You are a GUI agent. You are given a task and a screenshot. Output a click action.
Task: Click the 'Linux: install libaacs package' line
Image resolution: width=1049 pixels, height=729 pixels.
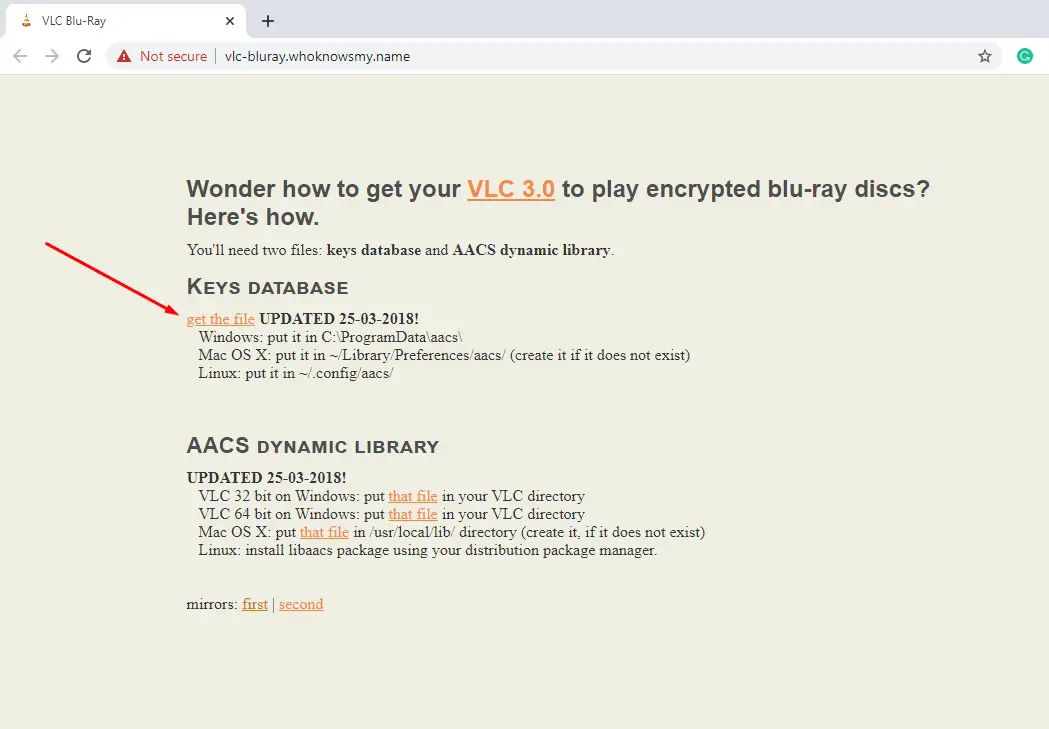[x=427, y=550]
